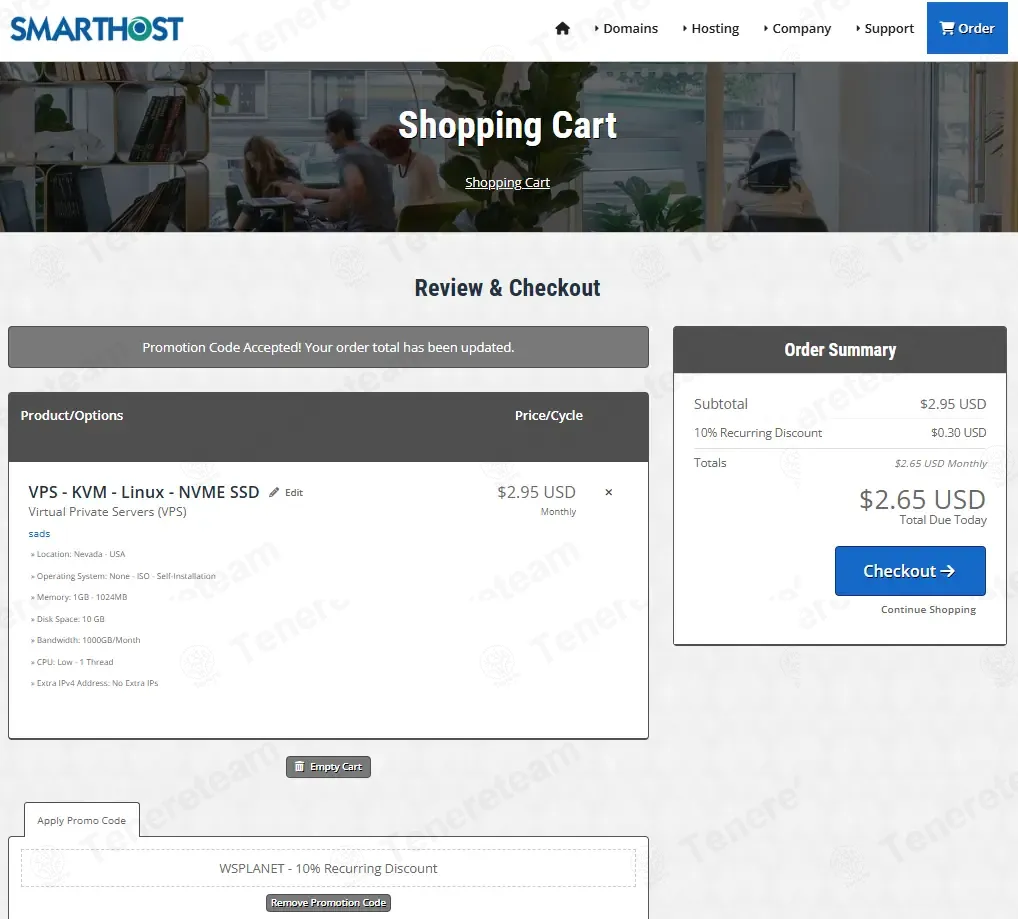Click the Product/Options column header

tap(71, 415)
